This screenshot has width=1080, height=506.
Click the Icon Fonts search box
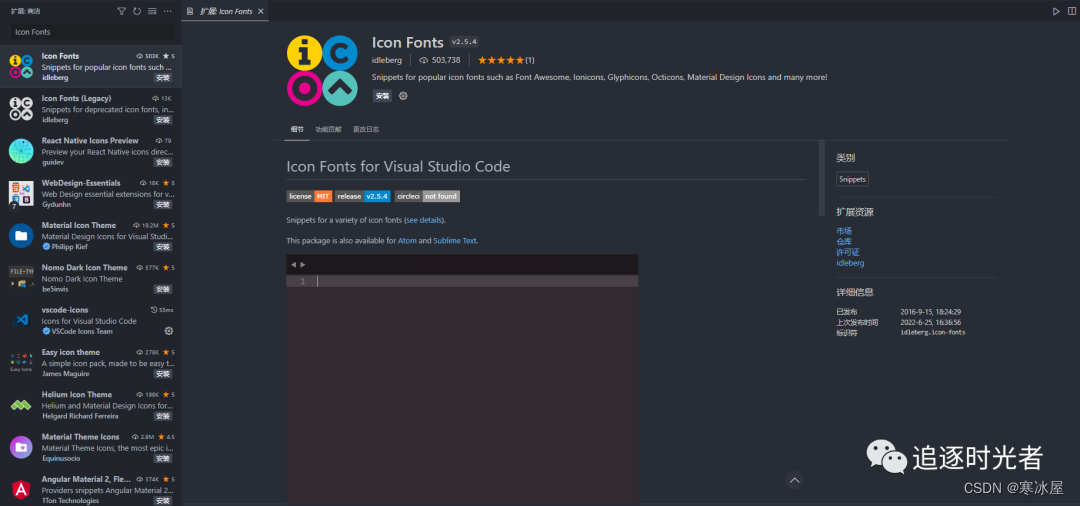pos(92,32)
